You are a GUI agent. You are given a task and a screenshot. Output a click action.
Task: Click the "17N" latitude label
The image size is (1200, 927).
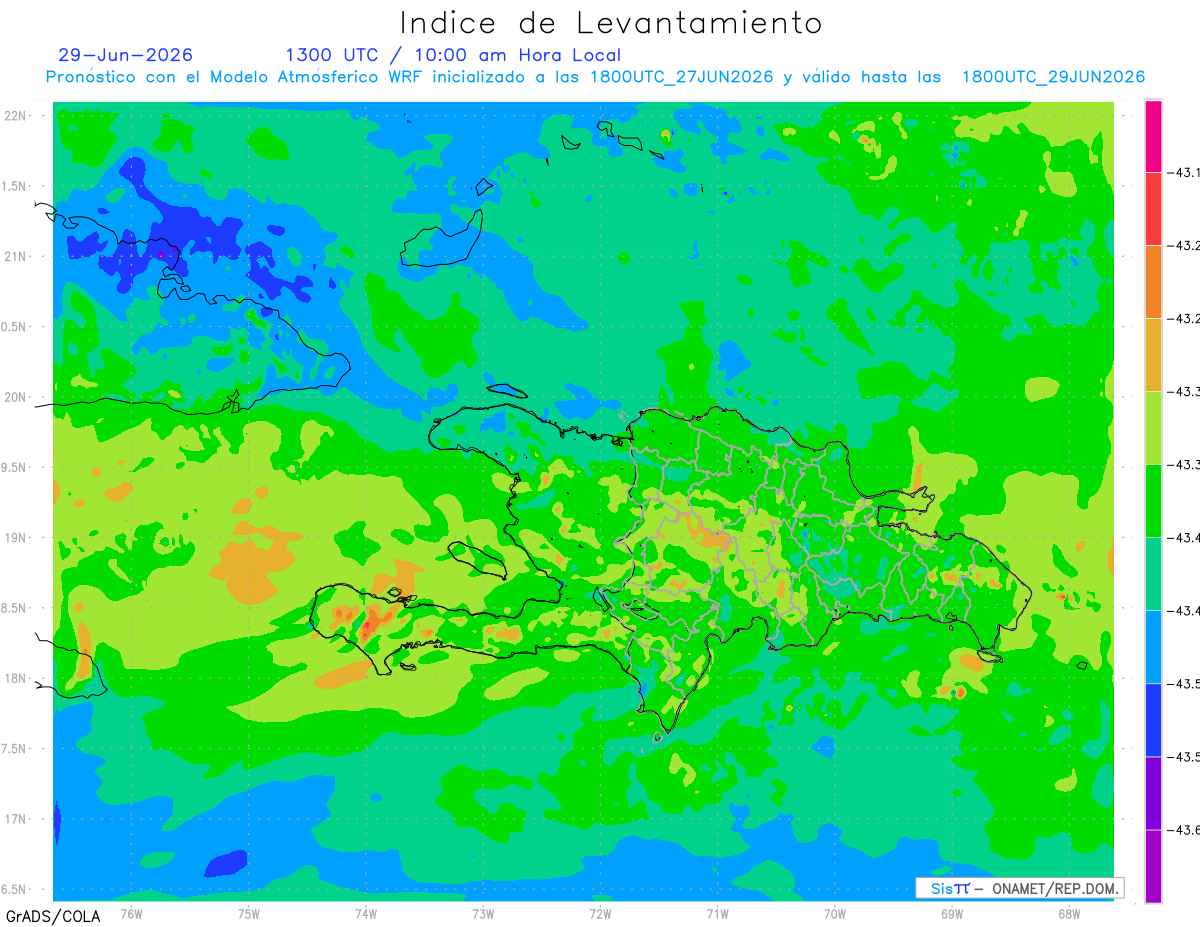(17, 819)
